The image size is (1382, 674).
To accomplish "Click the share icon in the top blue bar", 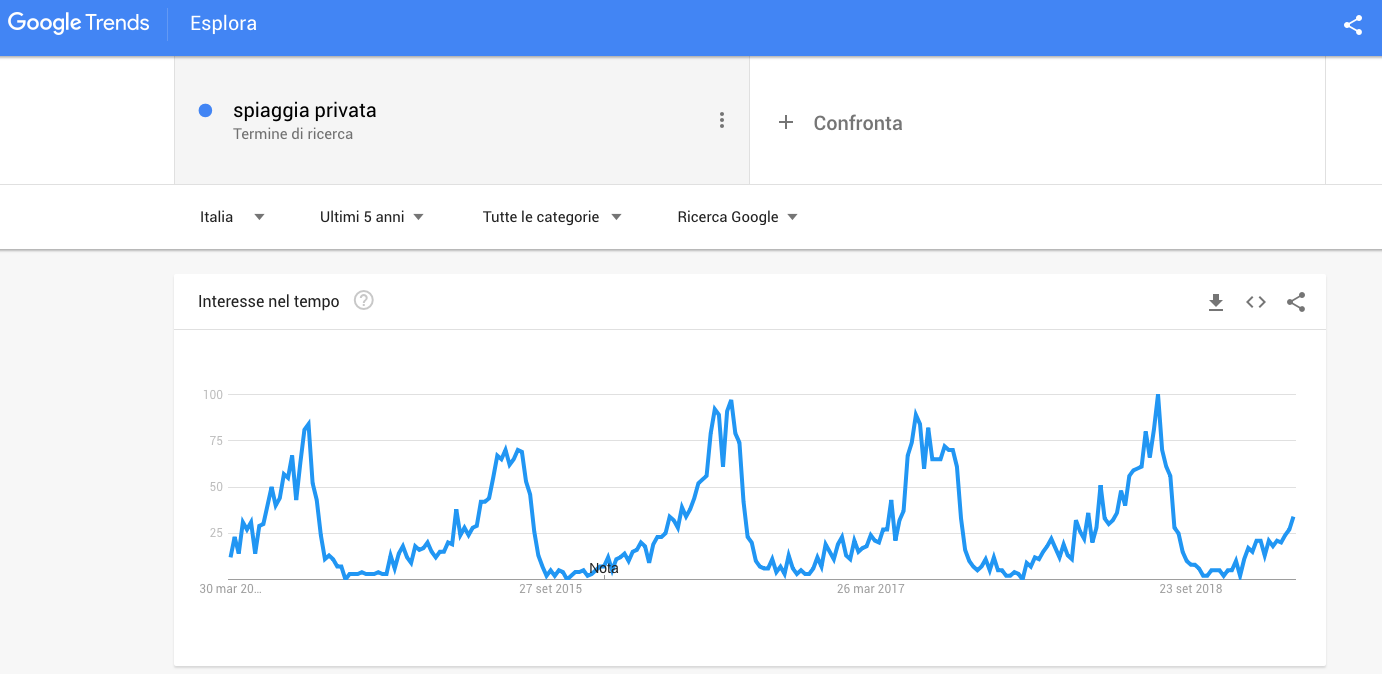I will [x=1353, y=25].
